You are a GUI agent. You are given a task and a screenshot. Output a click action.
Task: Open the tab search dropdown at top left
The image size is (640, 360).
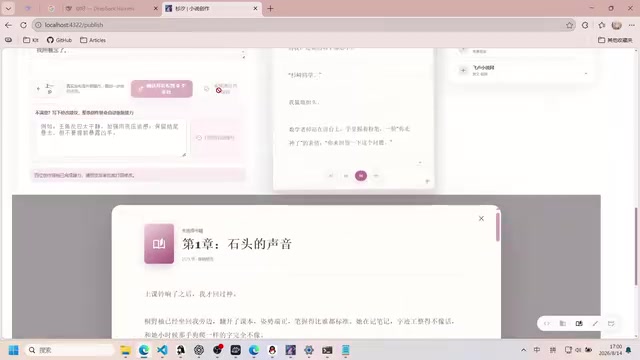pos(8,8)
